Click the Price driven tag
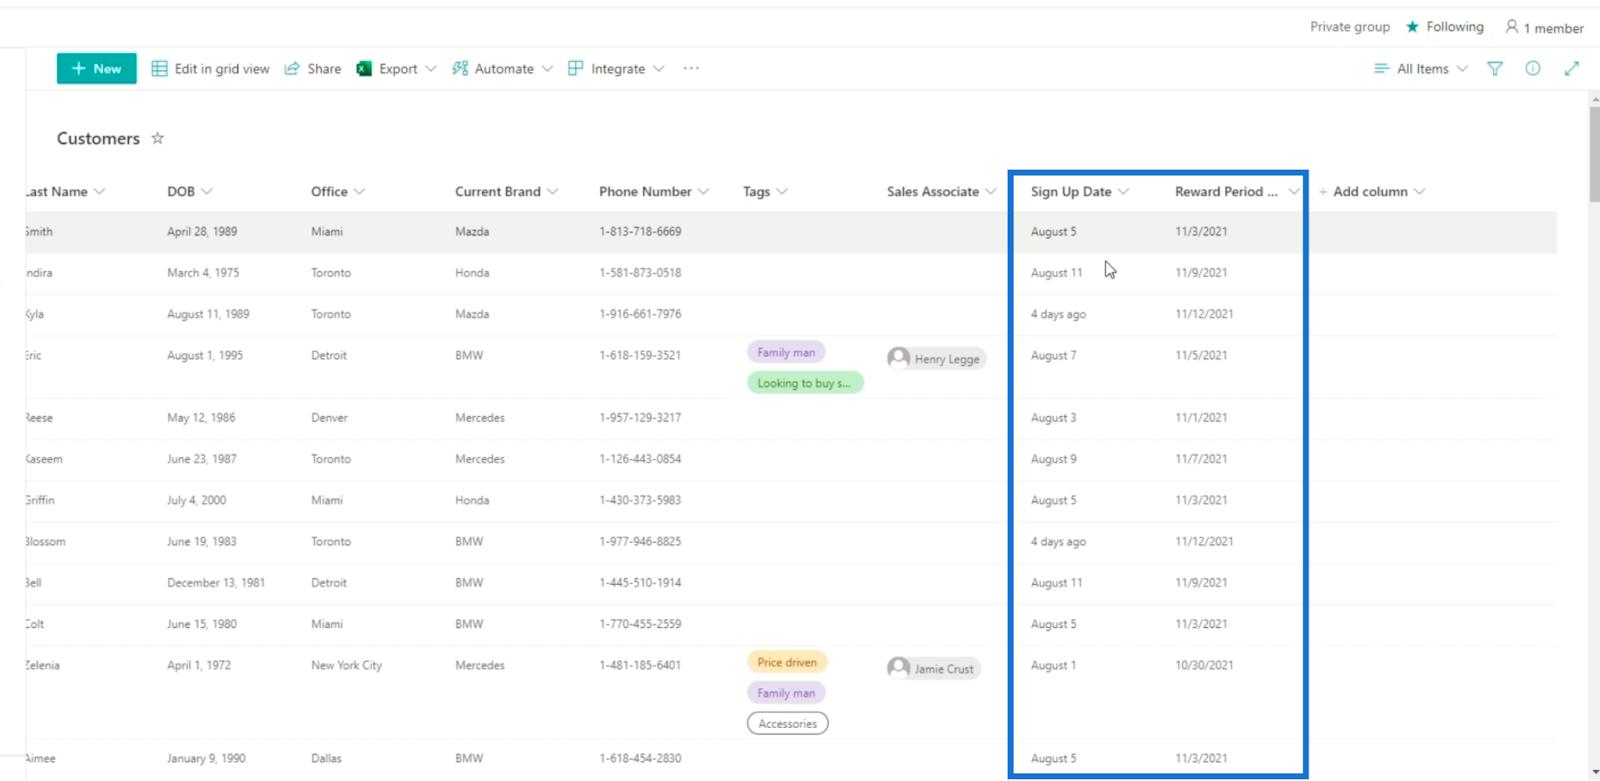Image resolution: width=1600 pixels, height=781 pixels. pyautogui.click(x=787, y=662)
